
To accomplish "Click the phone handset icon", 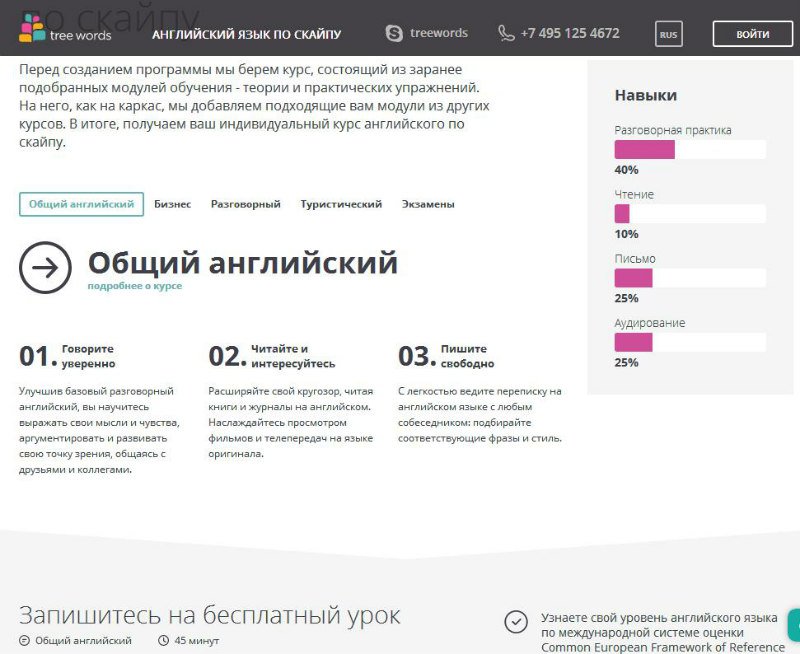I will point(506,34).
